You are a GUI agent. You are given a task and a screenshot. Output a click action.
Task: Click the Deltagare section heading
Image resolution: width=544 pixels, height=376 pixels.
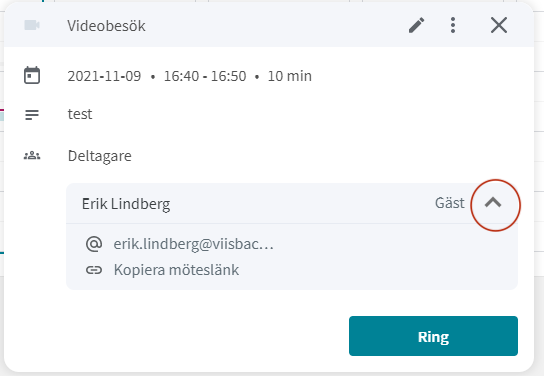(100, 156)
